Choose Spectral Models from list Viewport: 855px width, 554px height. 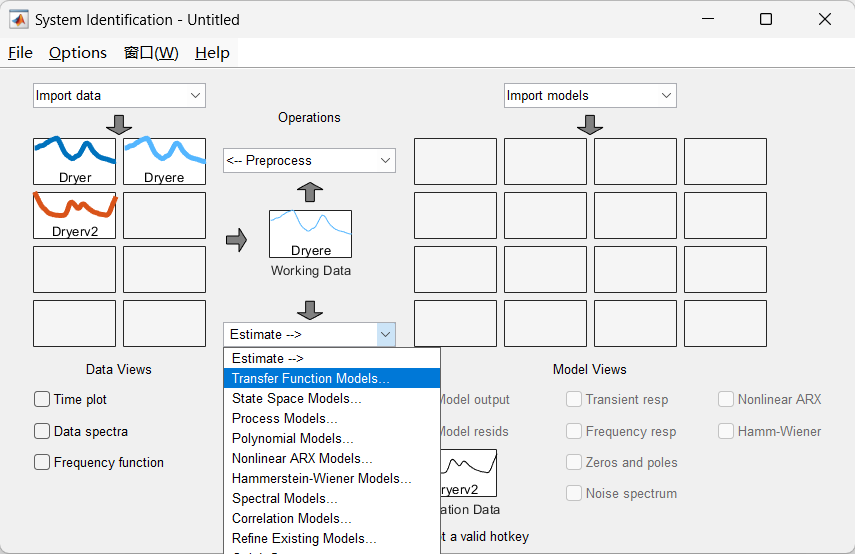[x=332, y=498]
